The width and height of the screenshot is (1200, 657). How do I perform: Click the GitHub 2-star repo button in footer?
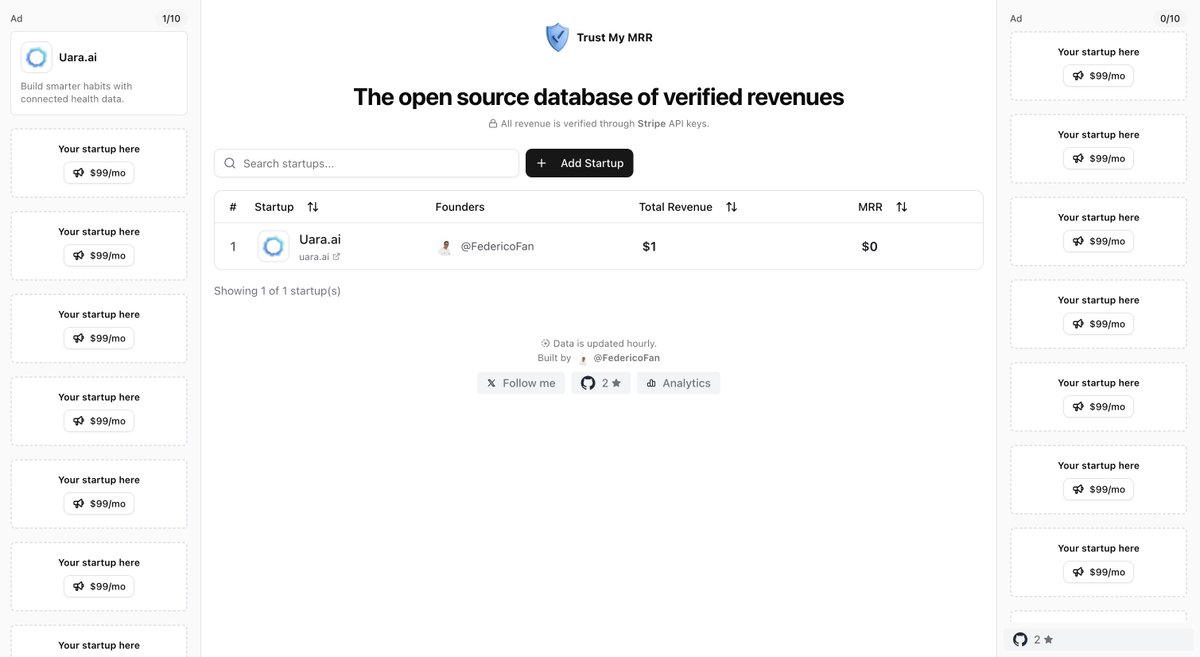pos(601,382)
